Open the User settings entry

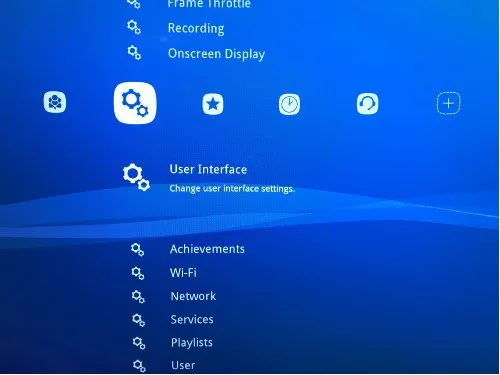coord(183,365)
